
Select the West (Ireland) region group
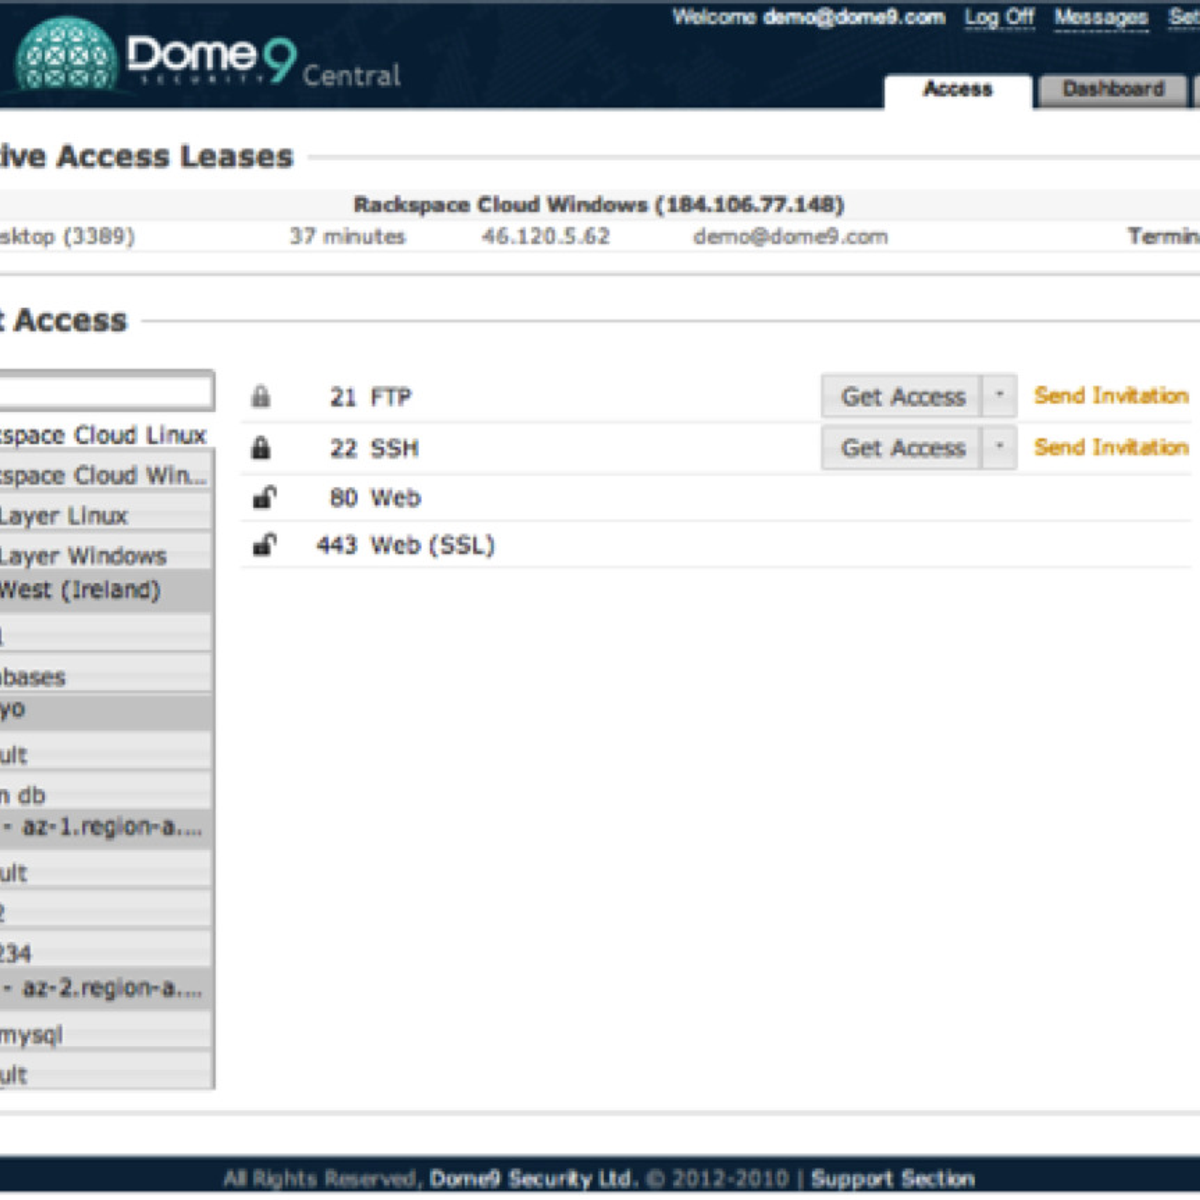click(x=105, y=590)
